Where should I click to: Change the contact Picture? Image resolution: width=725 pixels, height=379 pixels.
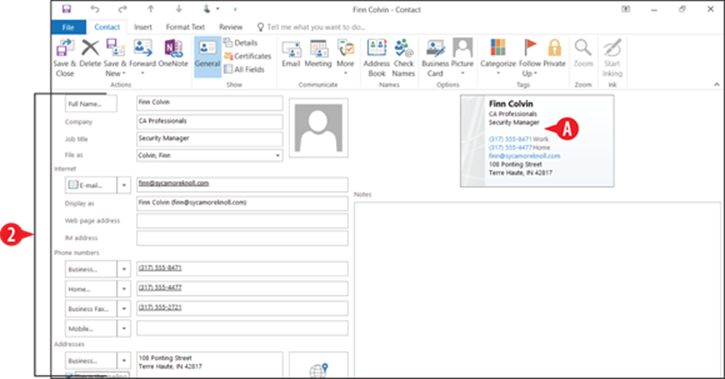[x=462, y=57]
